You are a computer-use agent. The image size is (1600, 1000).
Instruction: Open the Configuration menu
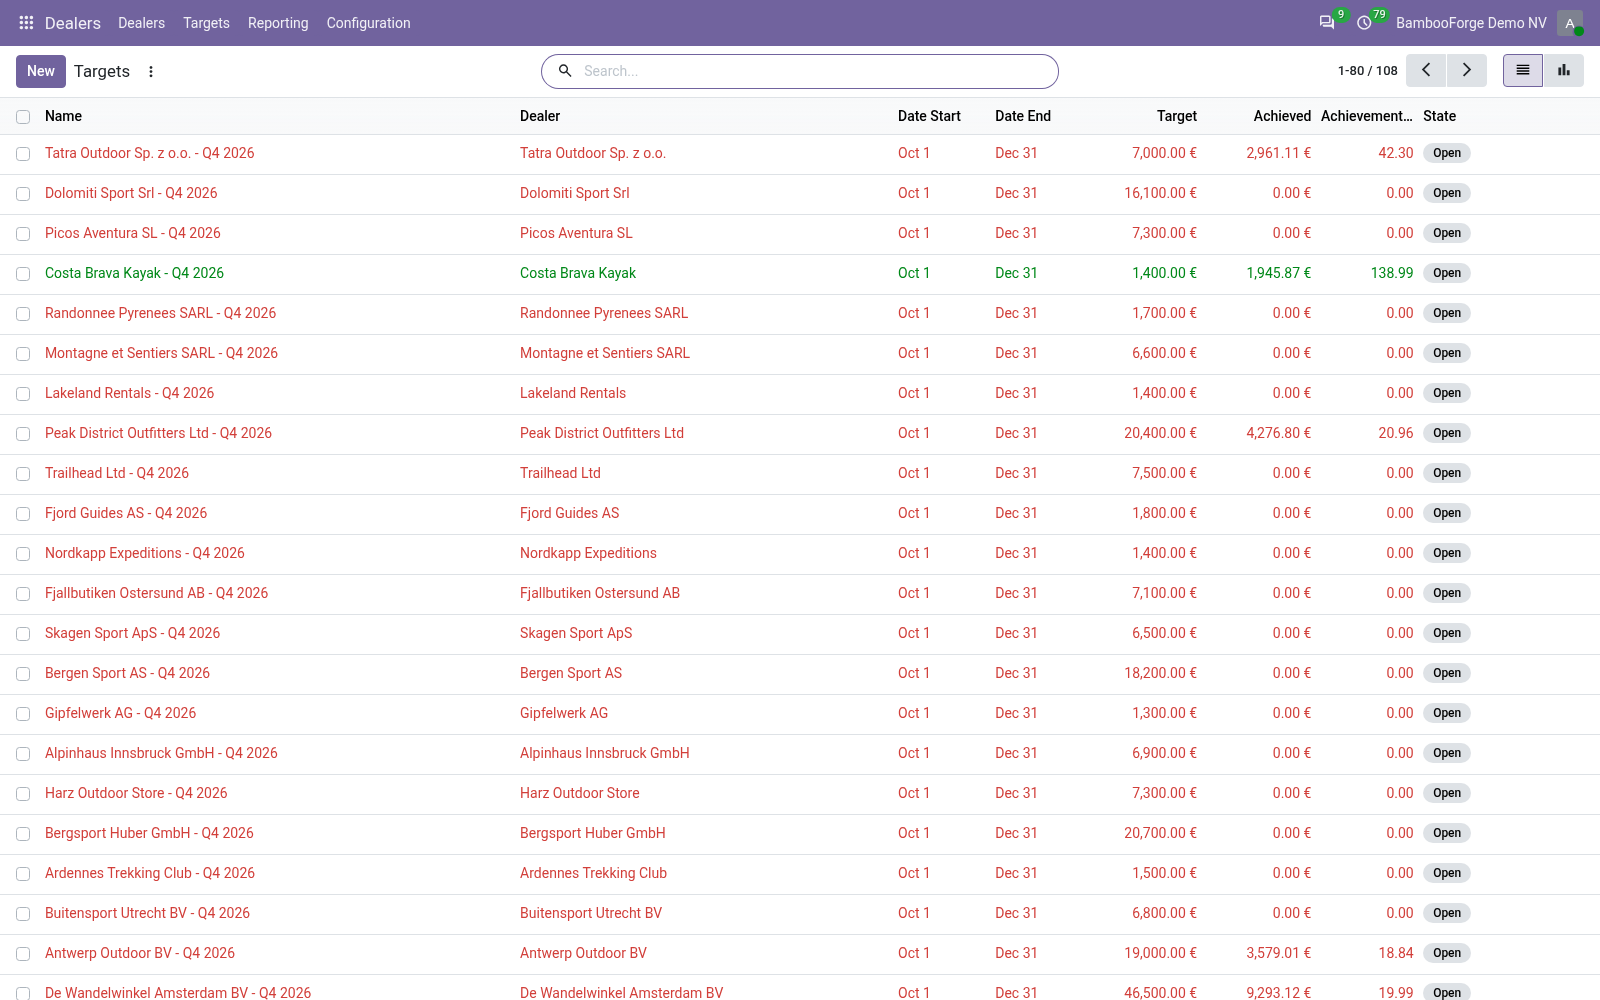[x=368, y=23]
